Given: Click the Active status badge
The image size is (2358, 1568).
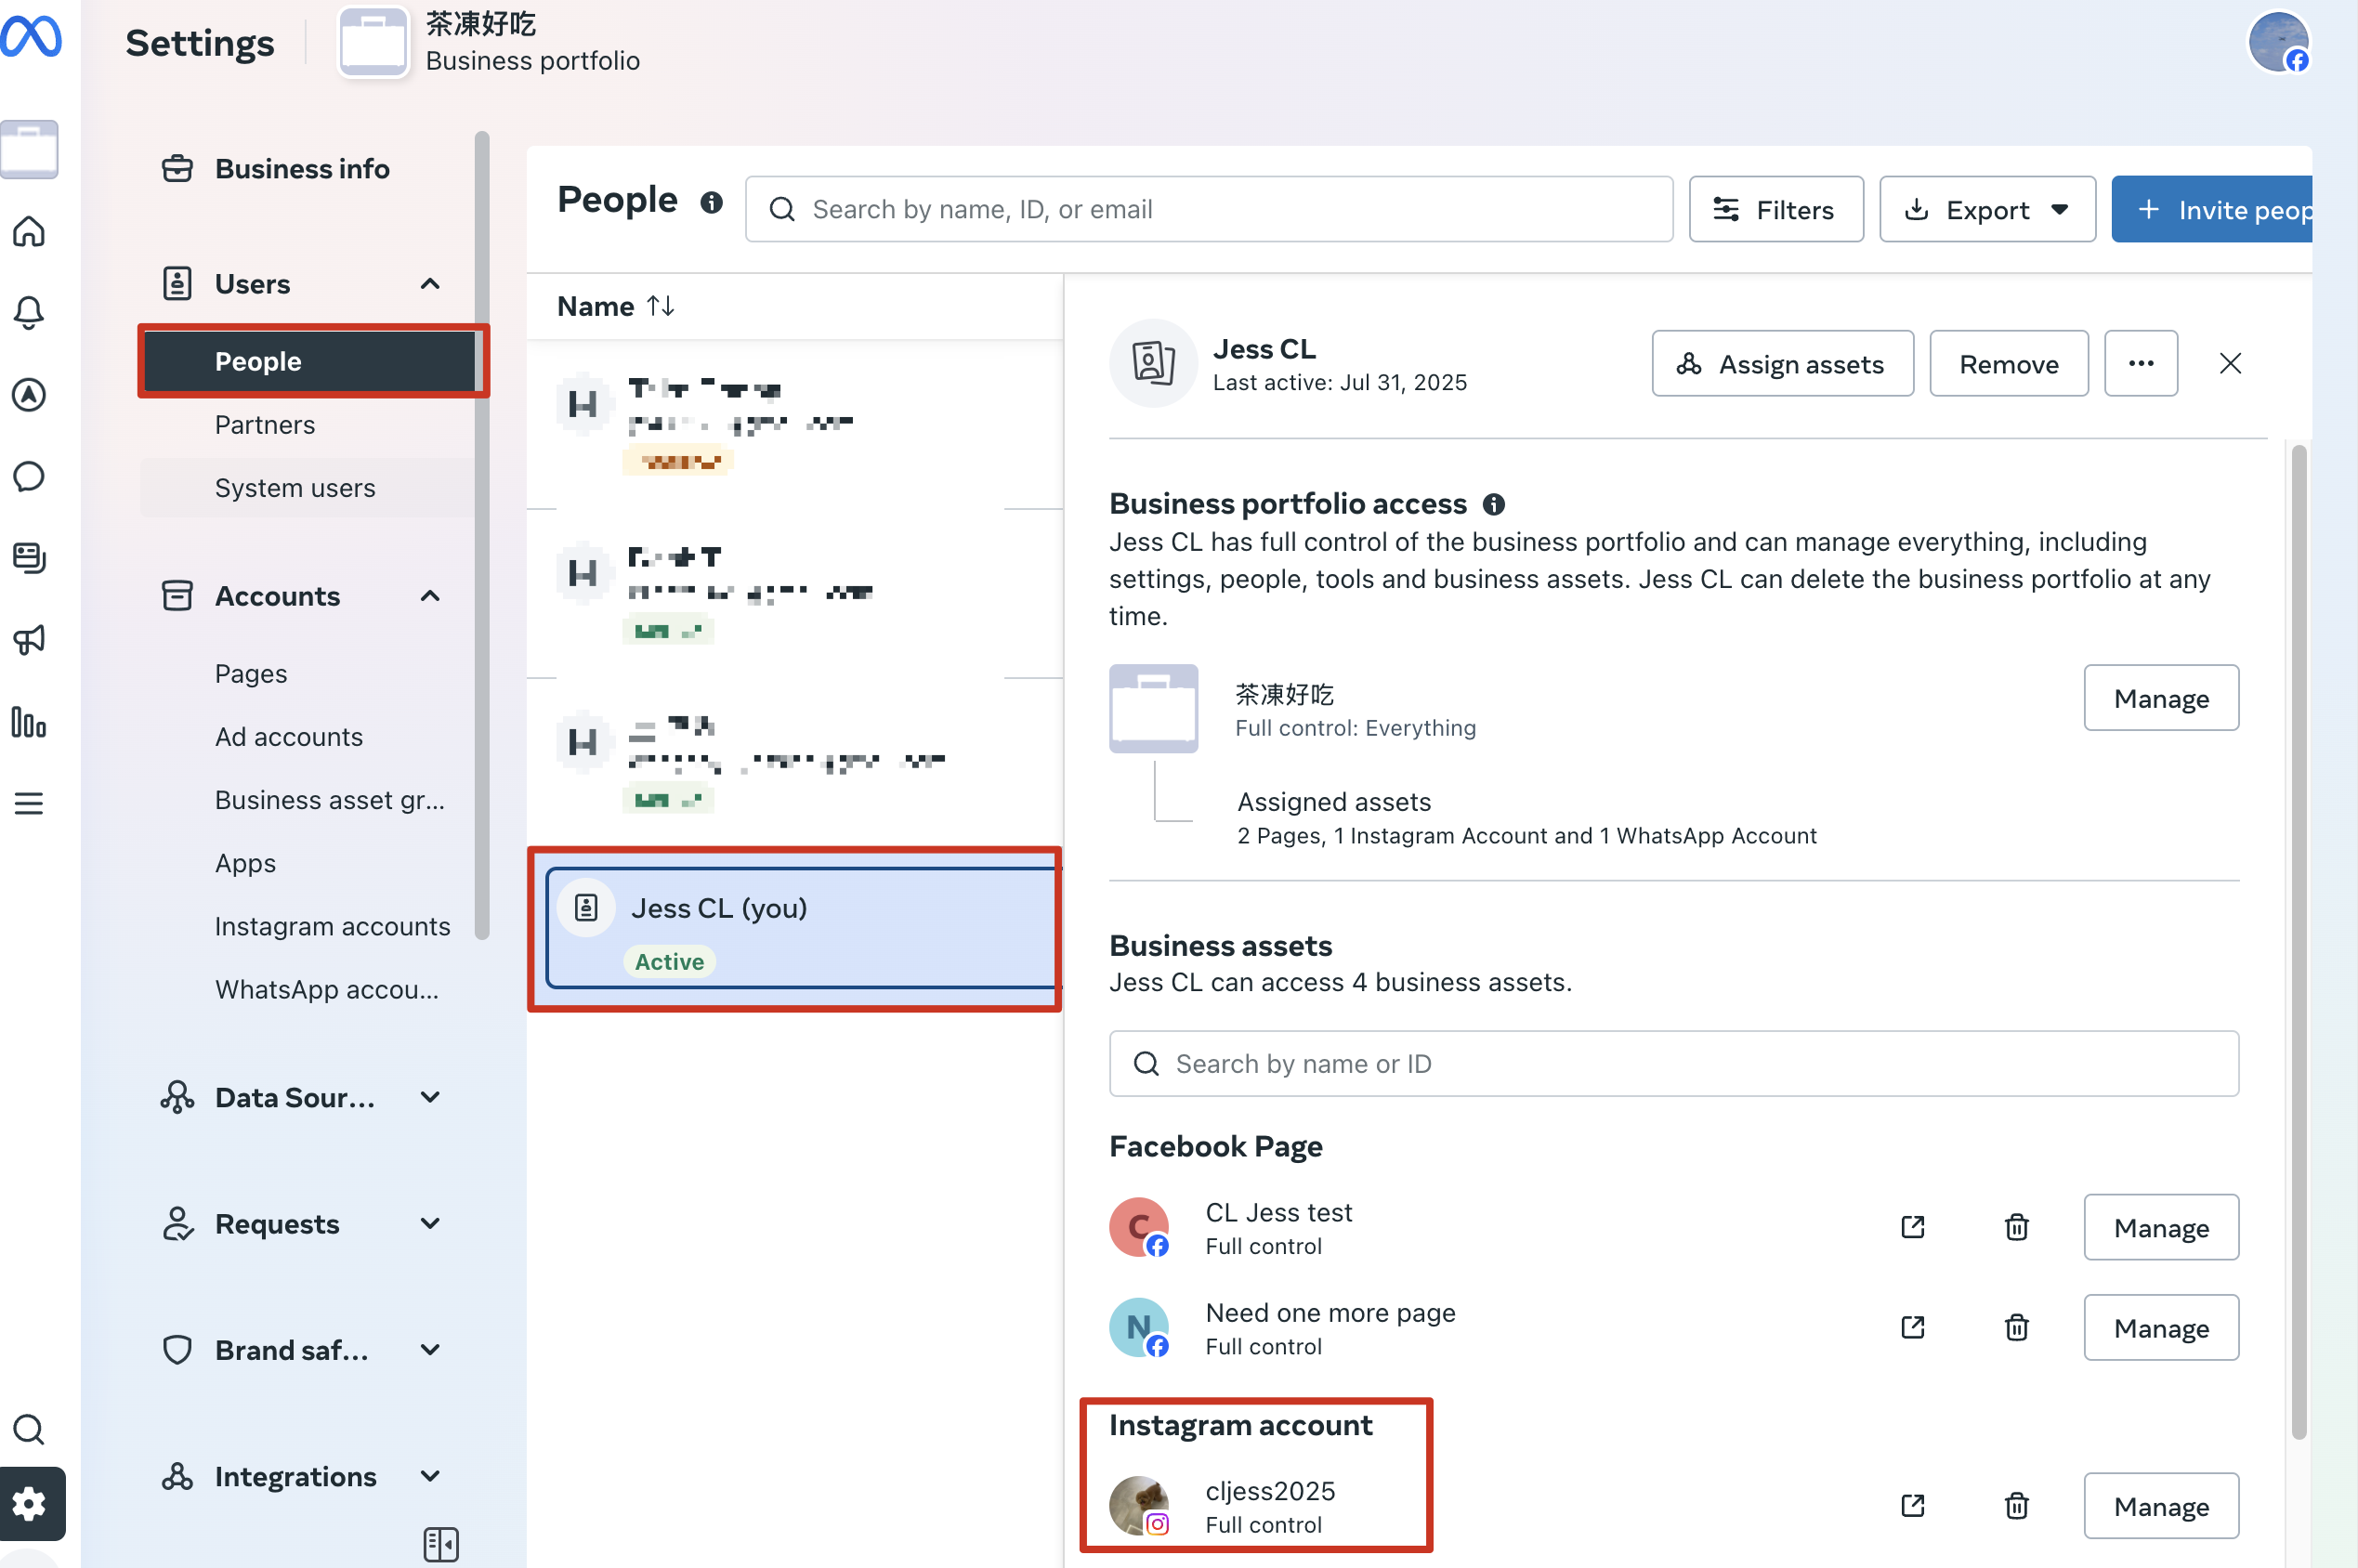Looking at the screenshot, I should 669,961.
